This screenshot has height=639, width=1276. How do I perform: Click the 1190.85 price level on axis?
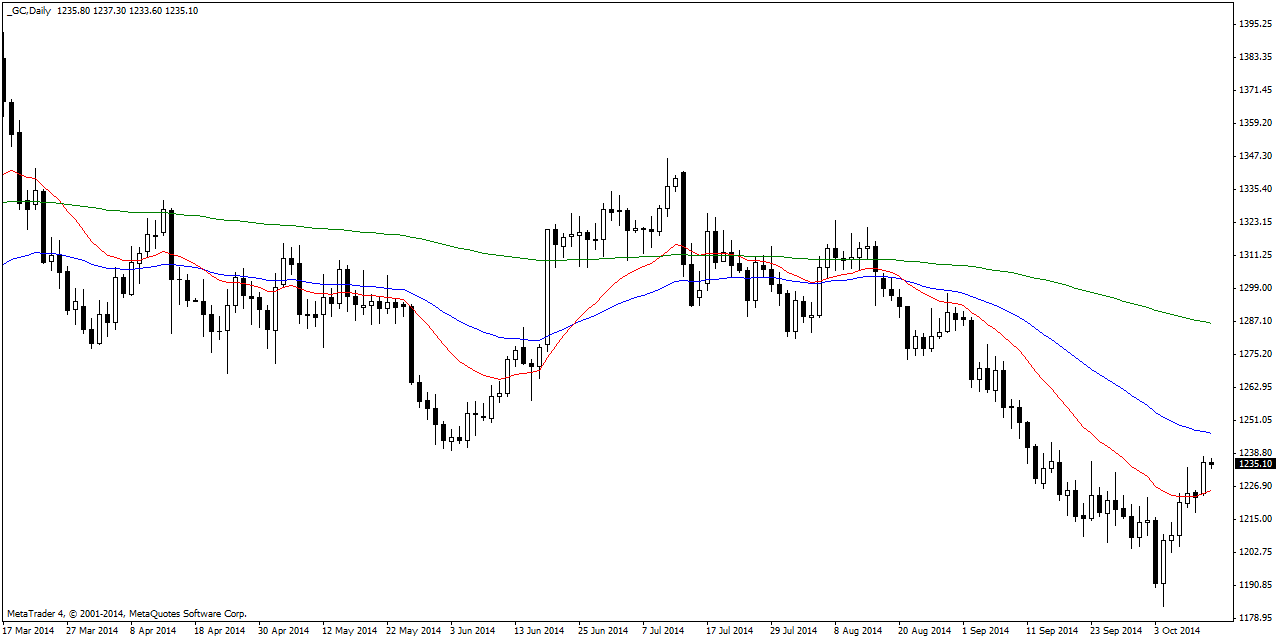tap(1253, 585)
